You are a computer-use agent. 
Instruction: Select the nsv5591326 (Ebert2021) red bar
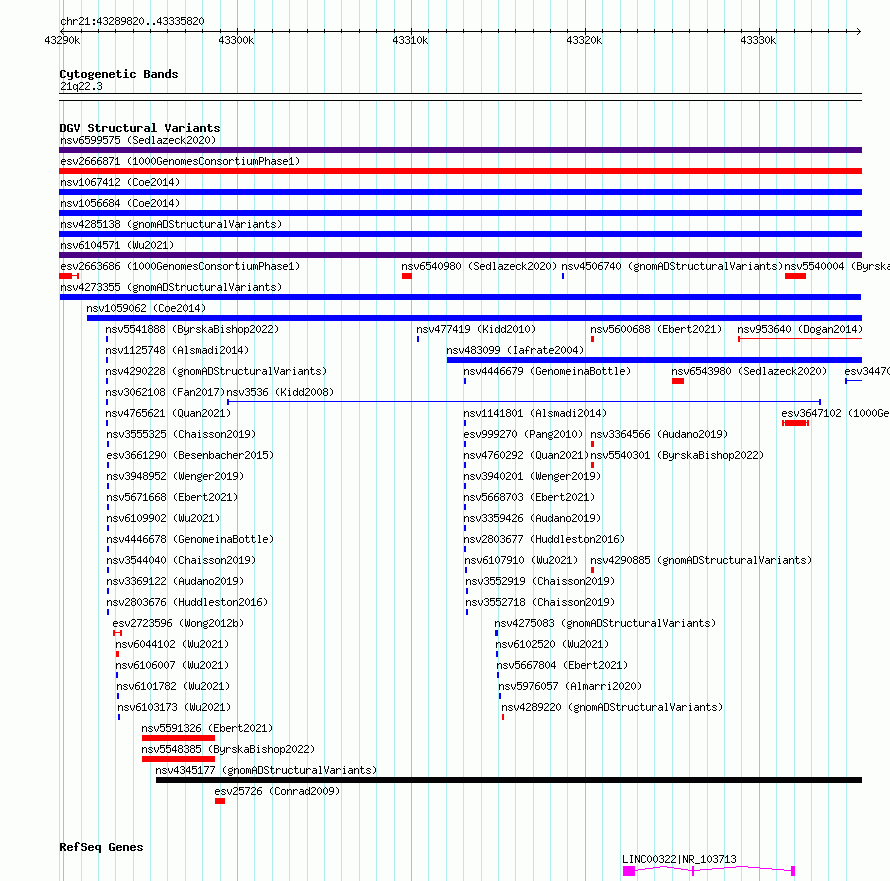pos(178,739)
